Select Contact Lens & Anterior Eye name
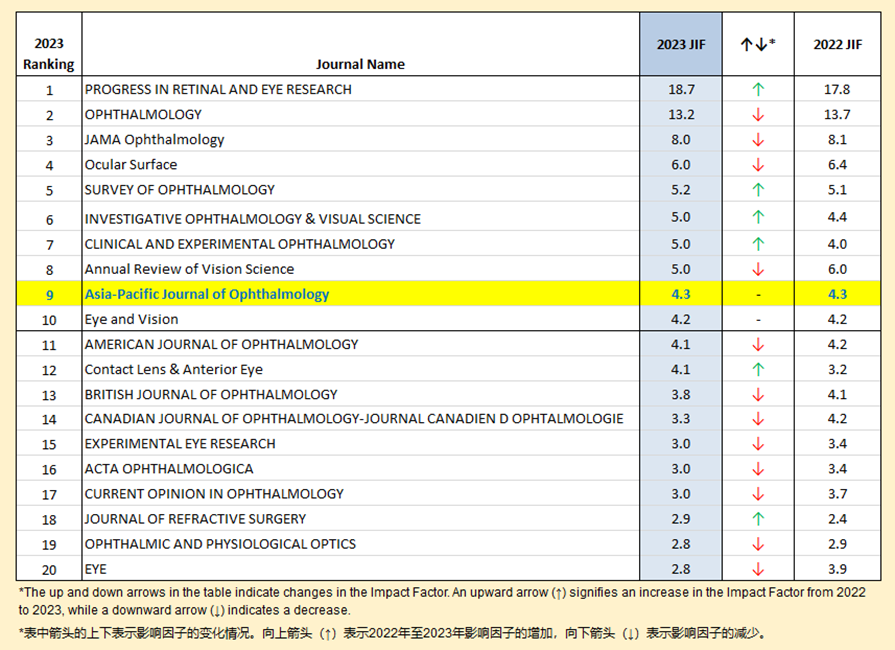 point(174,370)
